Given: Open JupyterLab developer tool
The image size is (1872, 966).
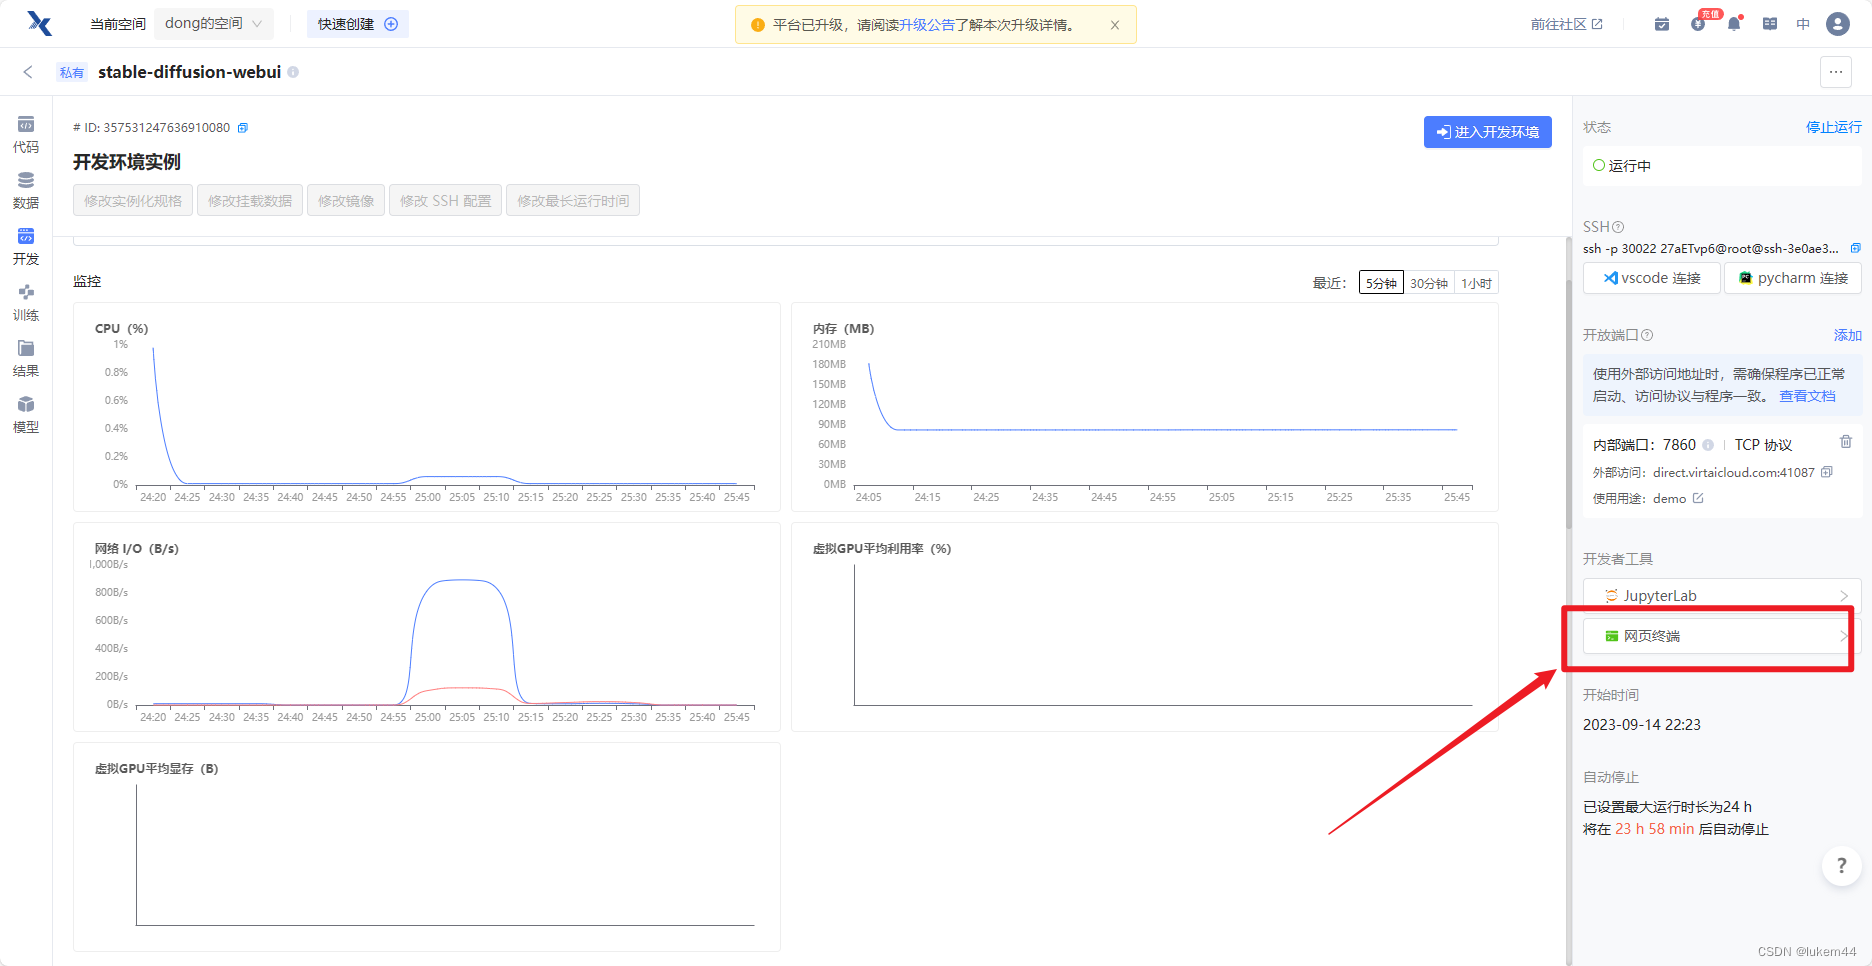Looking at the screenshot, I should point(1722,595).
